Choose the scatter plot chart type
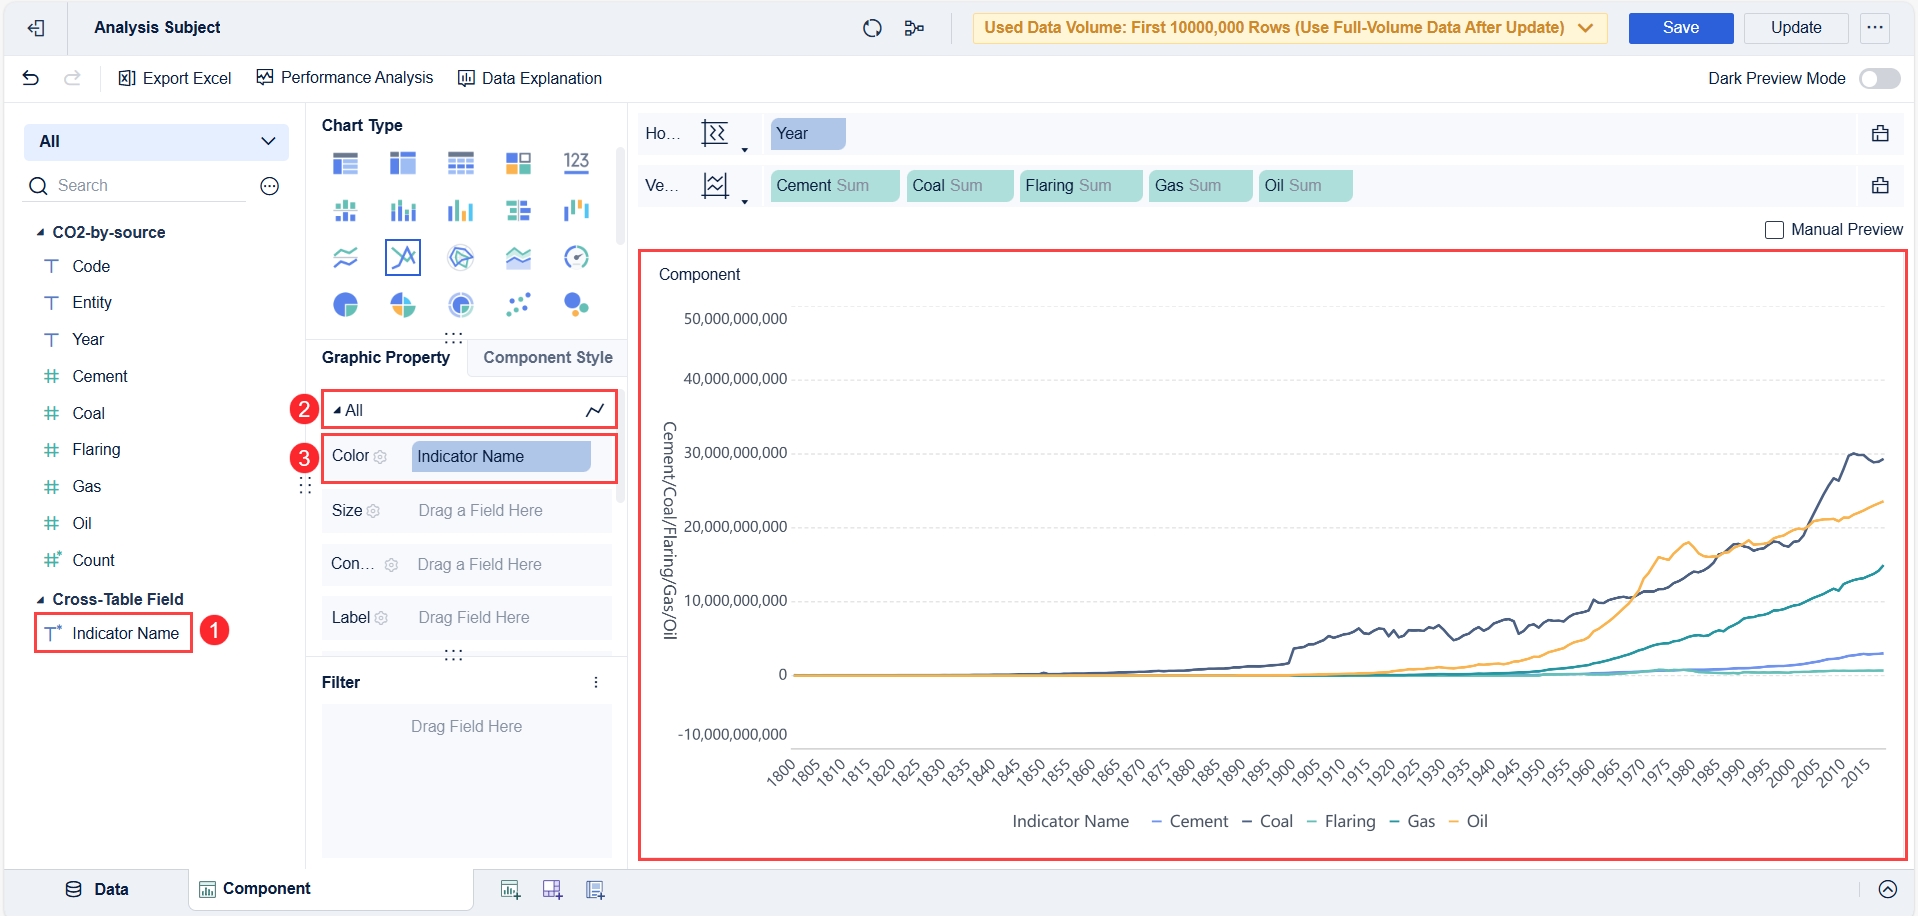The image size is (1918, 916). pos(518,304)
